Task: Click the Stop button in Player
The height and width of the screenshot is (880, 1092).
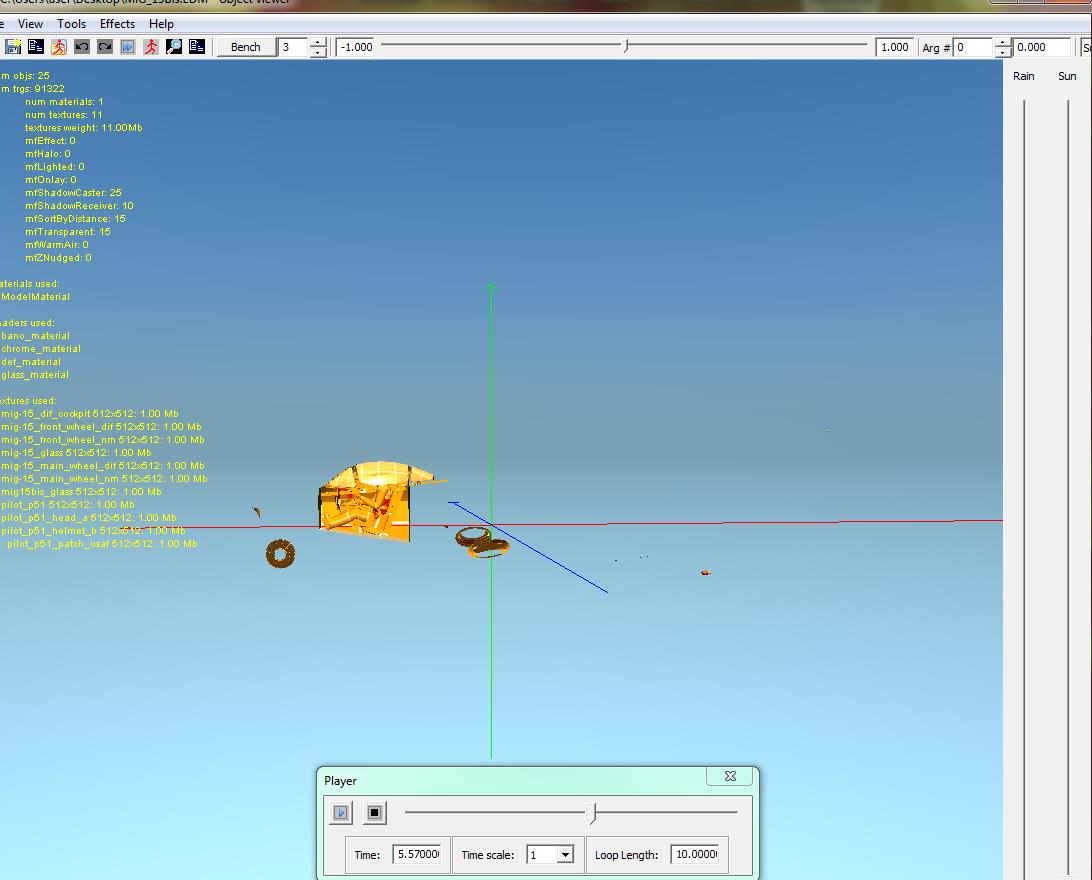Action: (x=375, y=812)
